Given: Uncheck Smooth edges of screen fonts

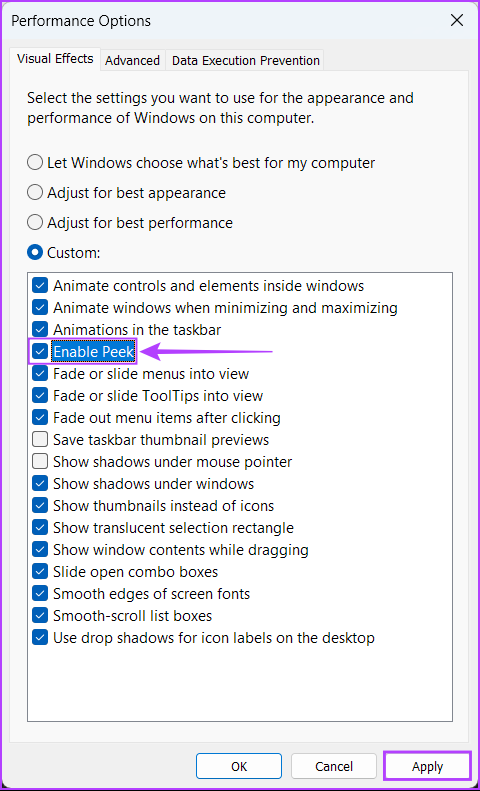Looking at the screenshot, I should coord(40,593).
